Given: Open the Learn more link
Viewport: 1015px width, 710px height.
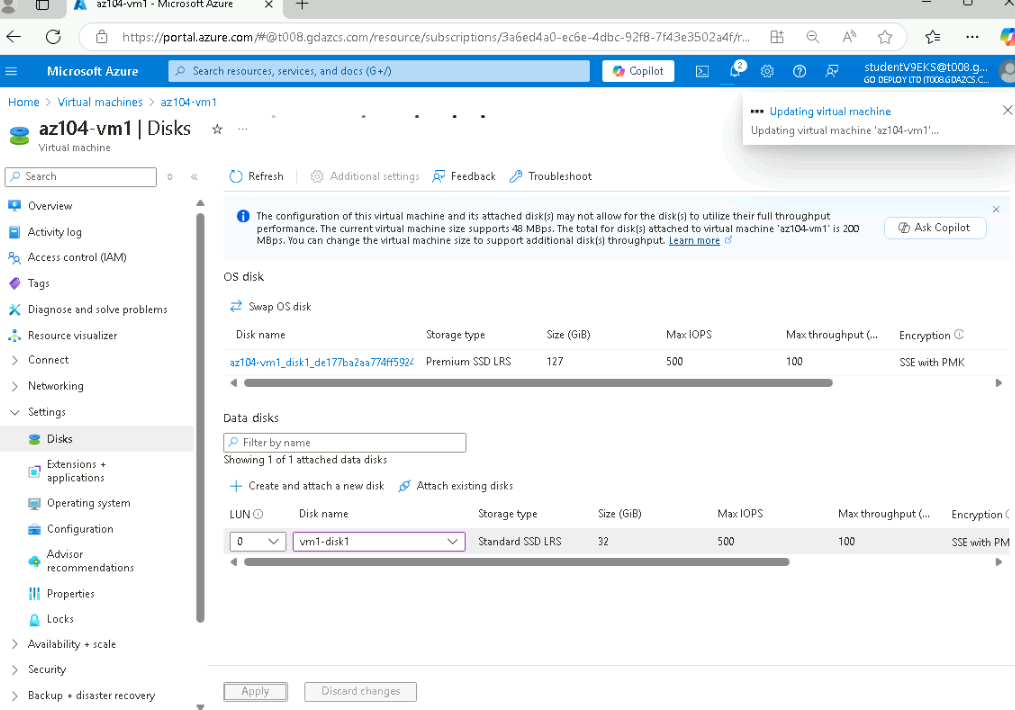Looking at the screenshot, I should coord(694,241).
